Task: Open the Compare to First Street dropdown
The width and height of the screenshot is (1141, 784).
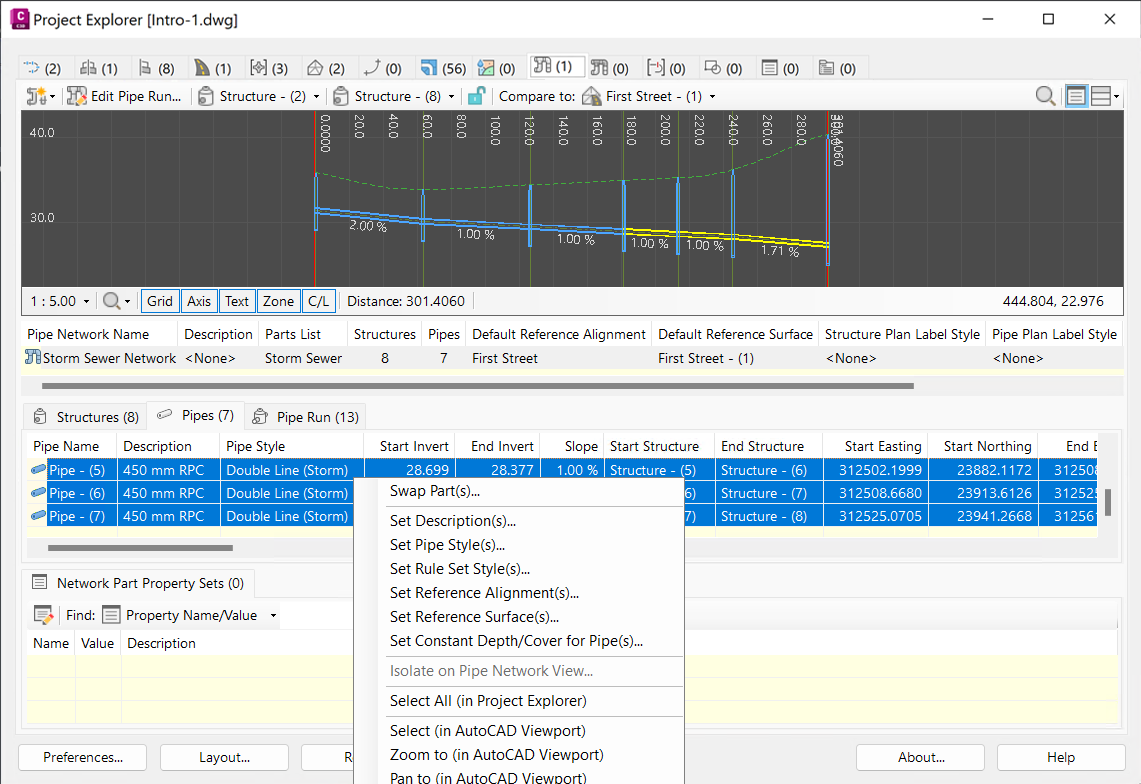Action: point(712,96)
